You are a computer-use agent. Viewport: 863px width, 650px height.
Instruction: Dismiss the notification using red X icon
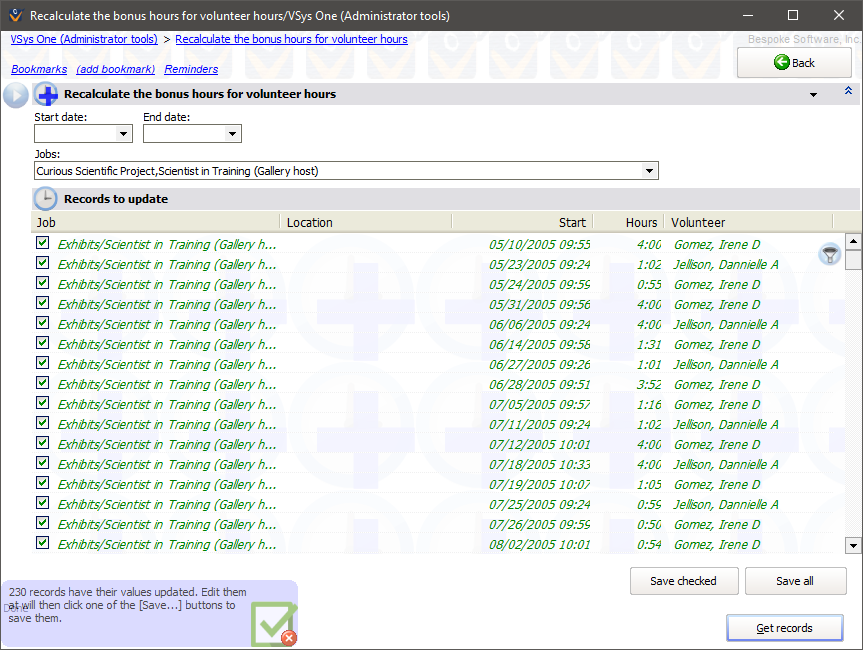288,636
